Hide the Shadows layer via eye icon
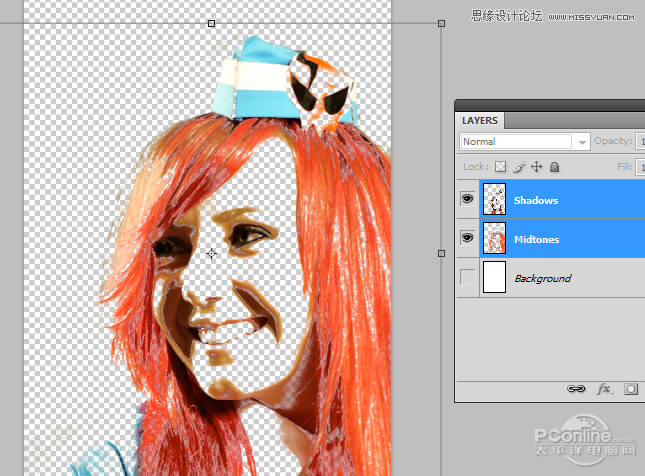The width and height of the screenshot is (645, 476). tap(467, 200)
